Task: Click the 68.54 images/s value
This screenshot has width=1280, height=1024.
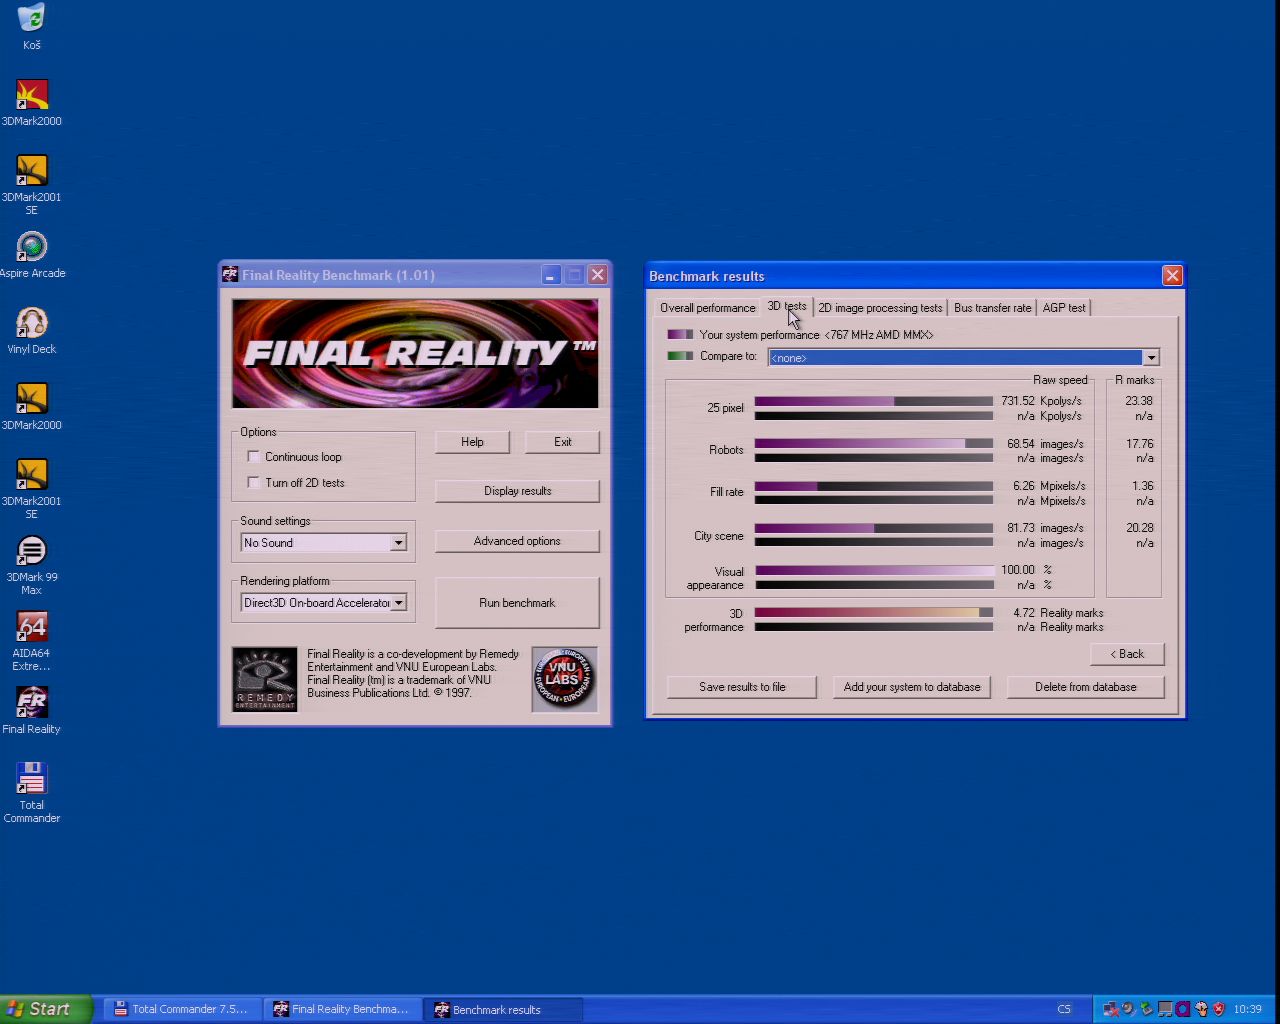Action: [x=1045, y=444]
